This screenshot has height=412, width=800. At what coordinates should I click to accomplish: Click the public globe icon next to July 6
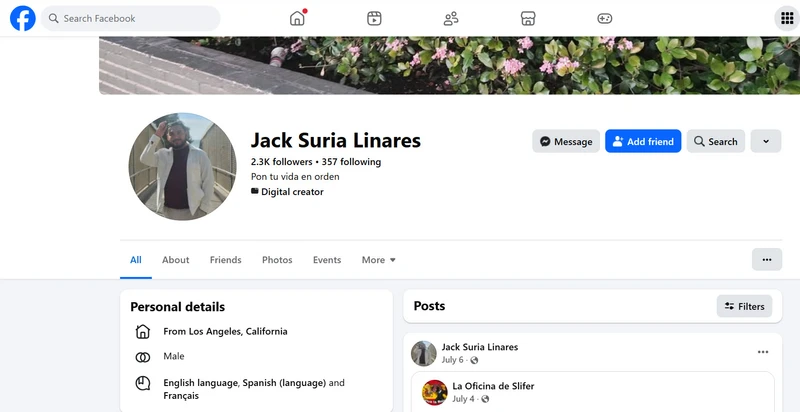click(474, 360)
